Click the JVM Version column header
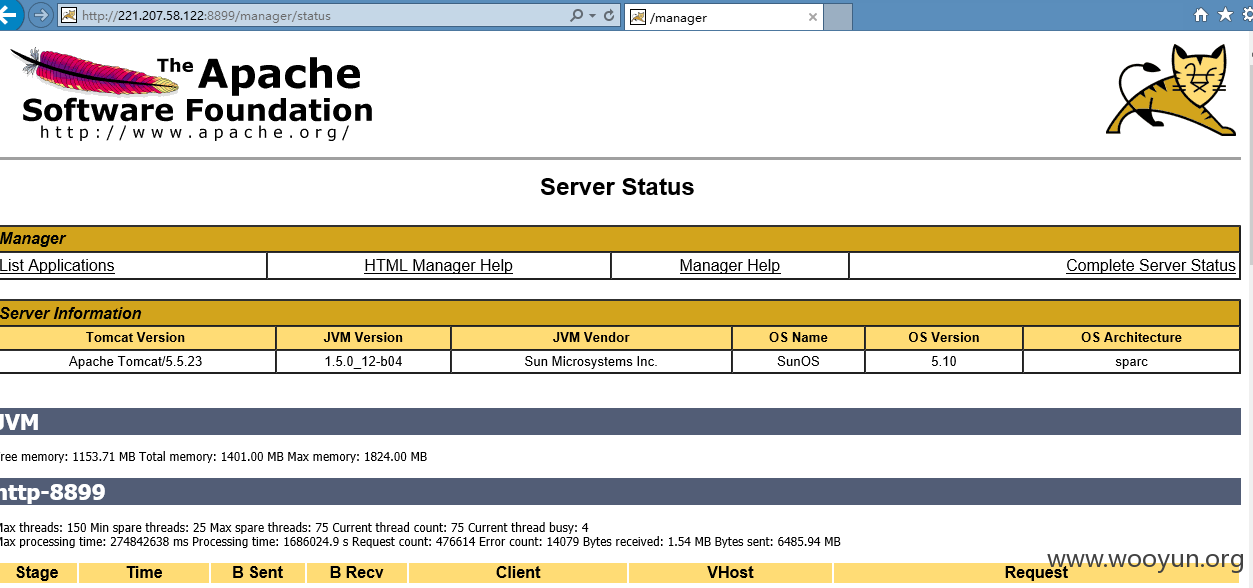 tap(364, 337)
